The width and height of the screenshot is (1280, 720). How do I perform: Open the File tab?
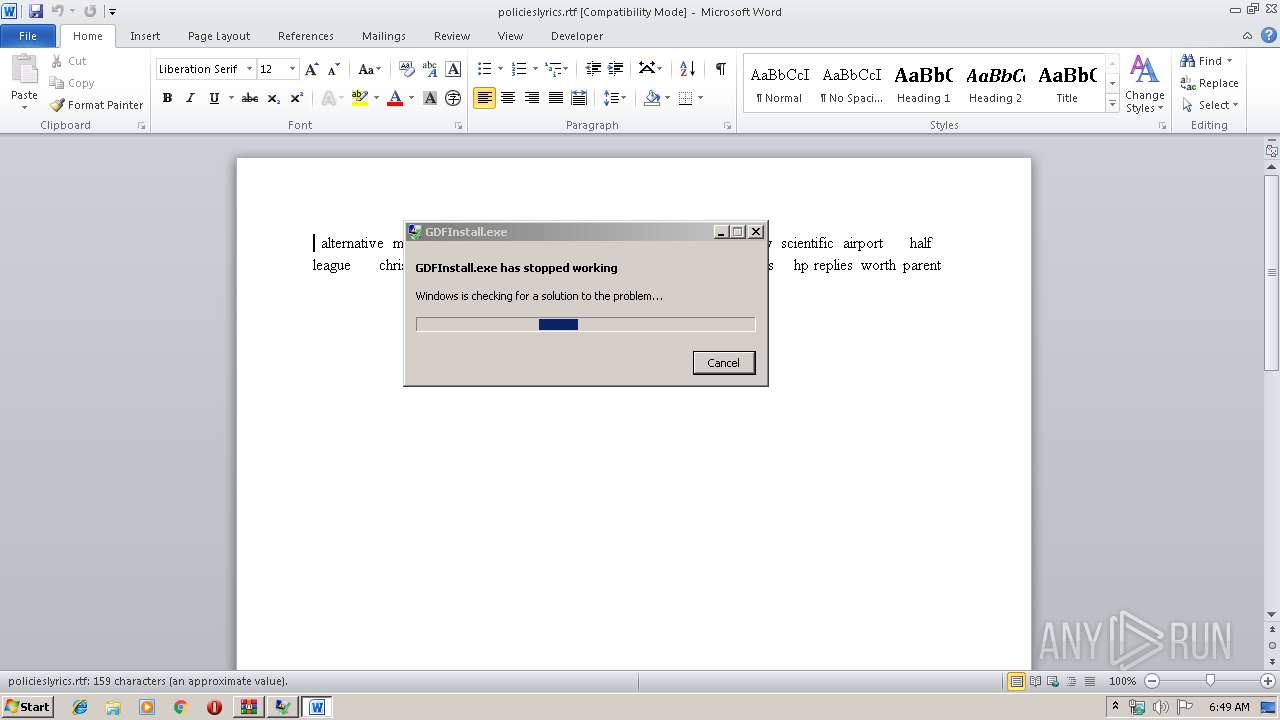click(28, 36)
